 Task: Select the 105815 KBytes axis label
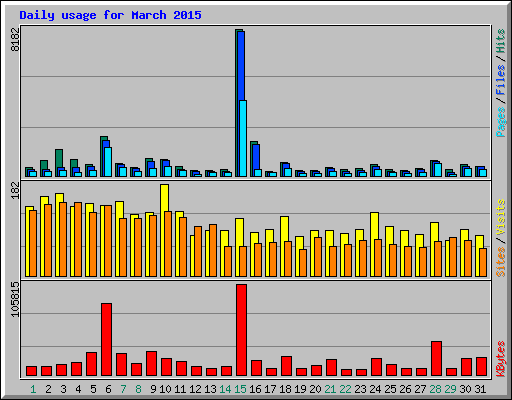tap(15, 299)
